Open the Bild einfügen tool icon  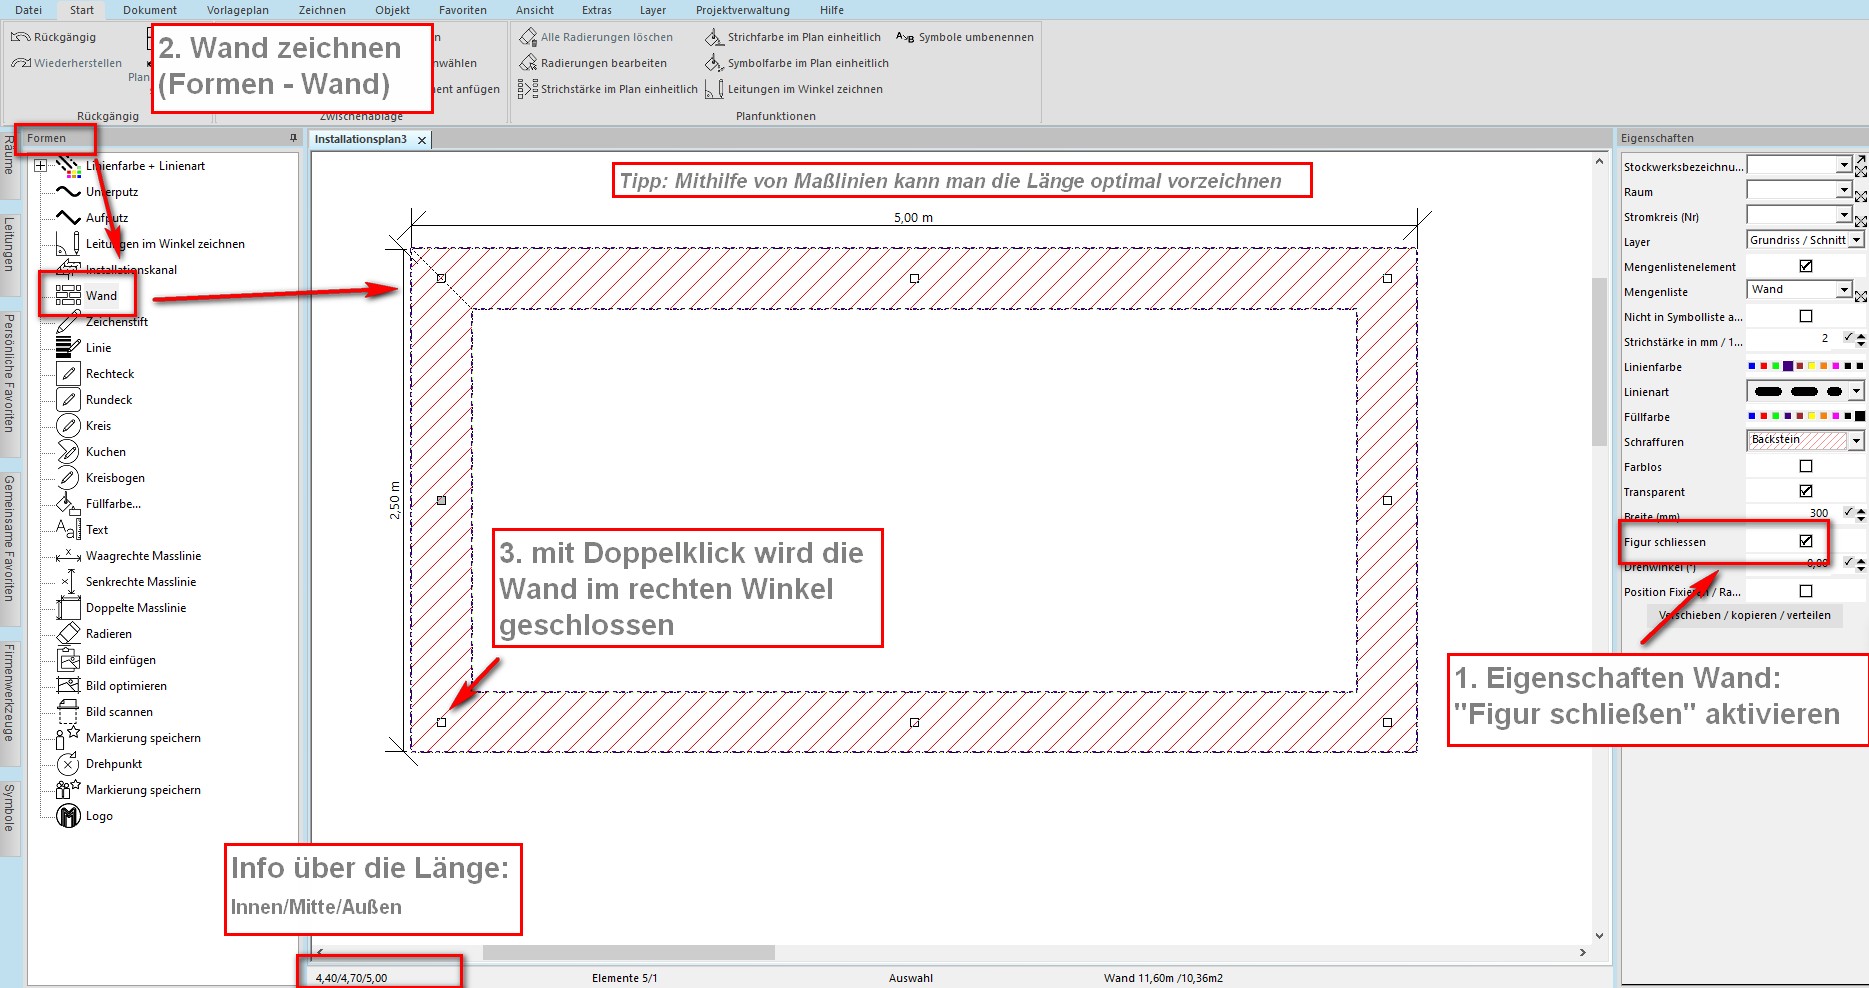68,660
